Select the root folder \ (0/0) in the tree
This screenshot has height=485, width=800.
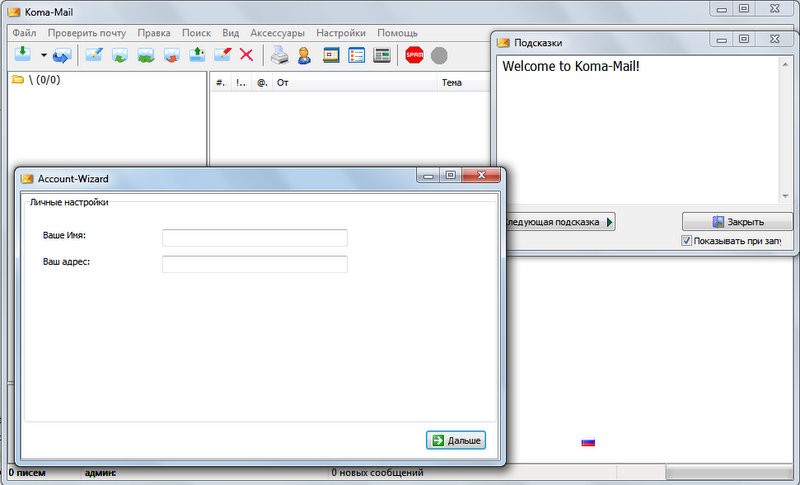pyautogui.click(x=36, y=80)
